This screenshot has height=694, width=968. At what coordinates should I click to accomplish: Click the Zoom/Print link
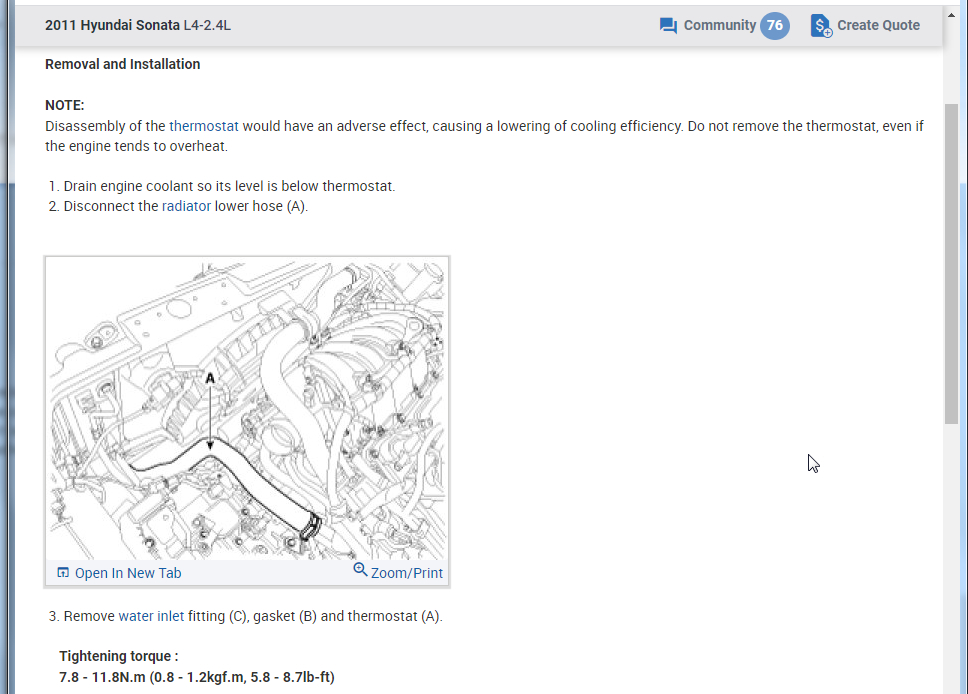click(406, 573)
